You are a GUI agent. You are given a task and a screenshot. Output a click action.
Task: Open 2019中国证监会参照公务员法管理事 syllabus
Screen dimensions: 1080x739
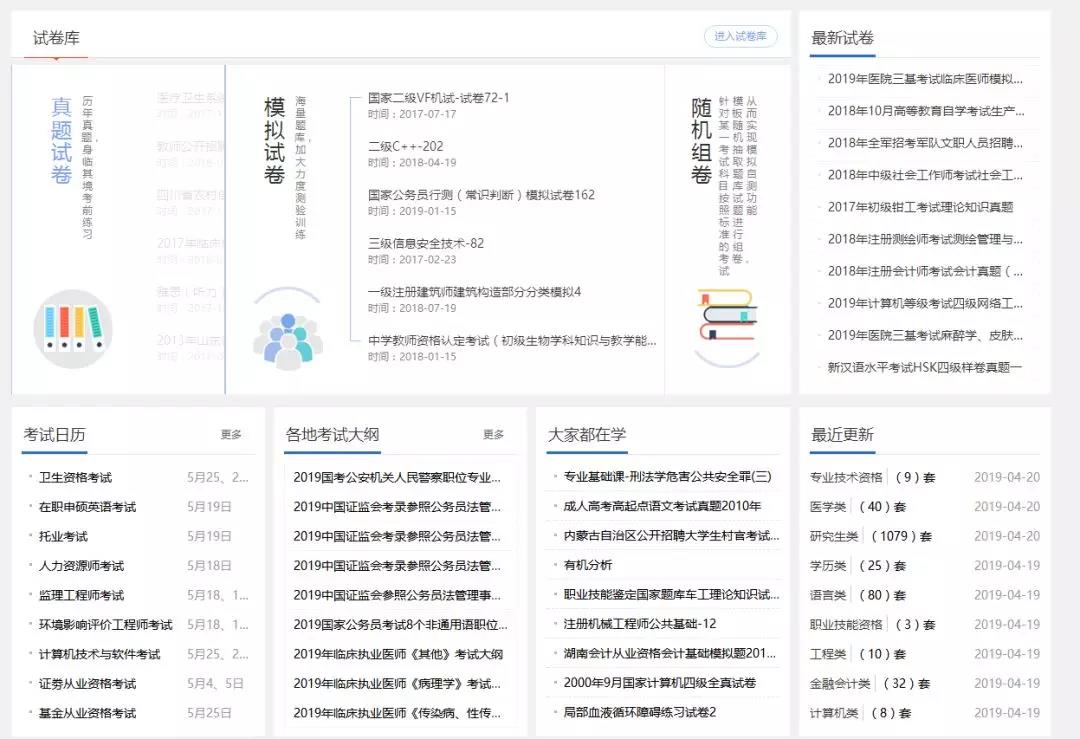click(x=397, y=595)
